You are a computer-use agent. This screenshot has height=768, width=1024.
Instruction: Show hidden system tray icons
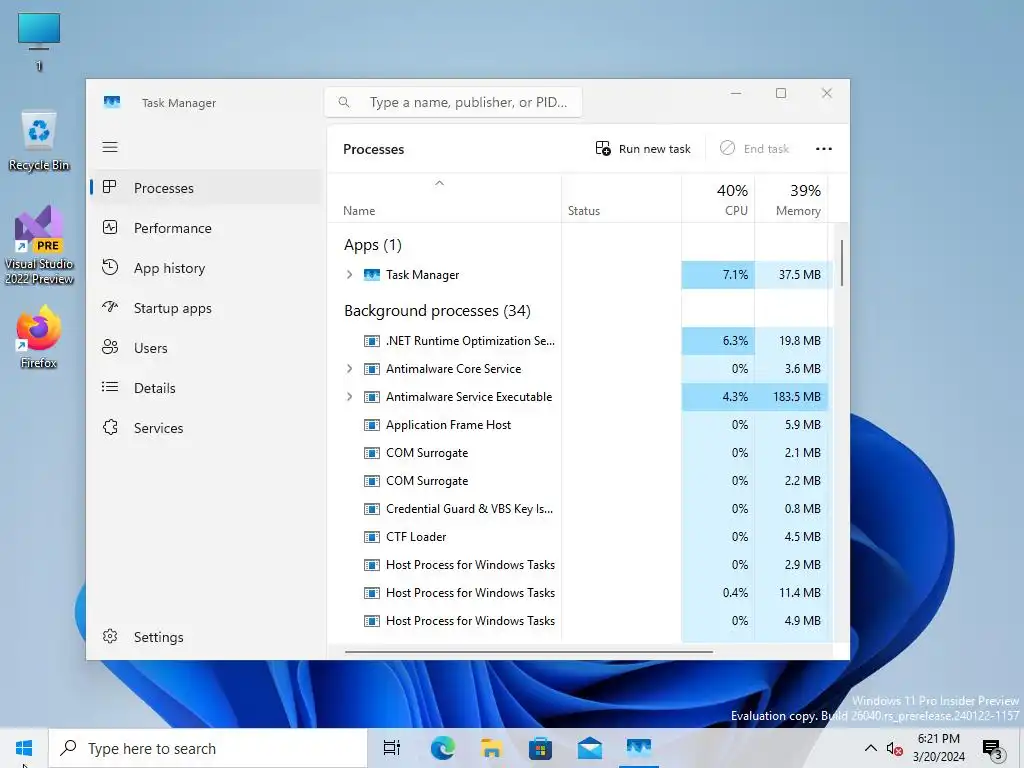[871, 748]
